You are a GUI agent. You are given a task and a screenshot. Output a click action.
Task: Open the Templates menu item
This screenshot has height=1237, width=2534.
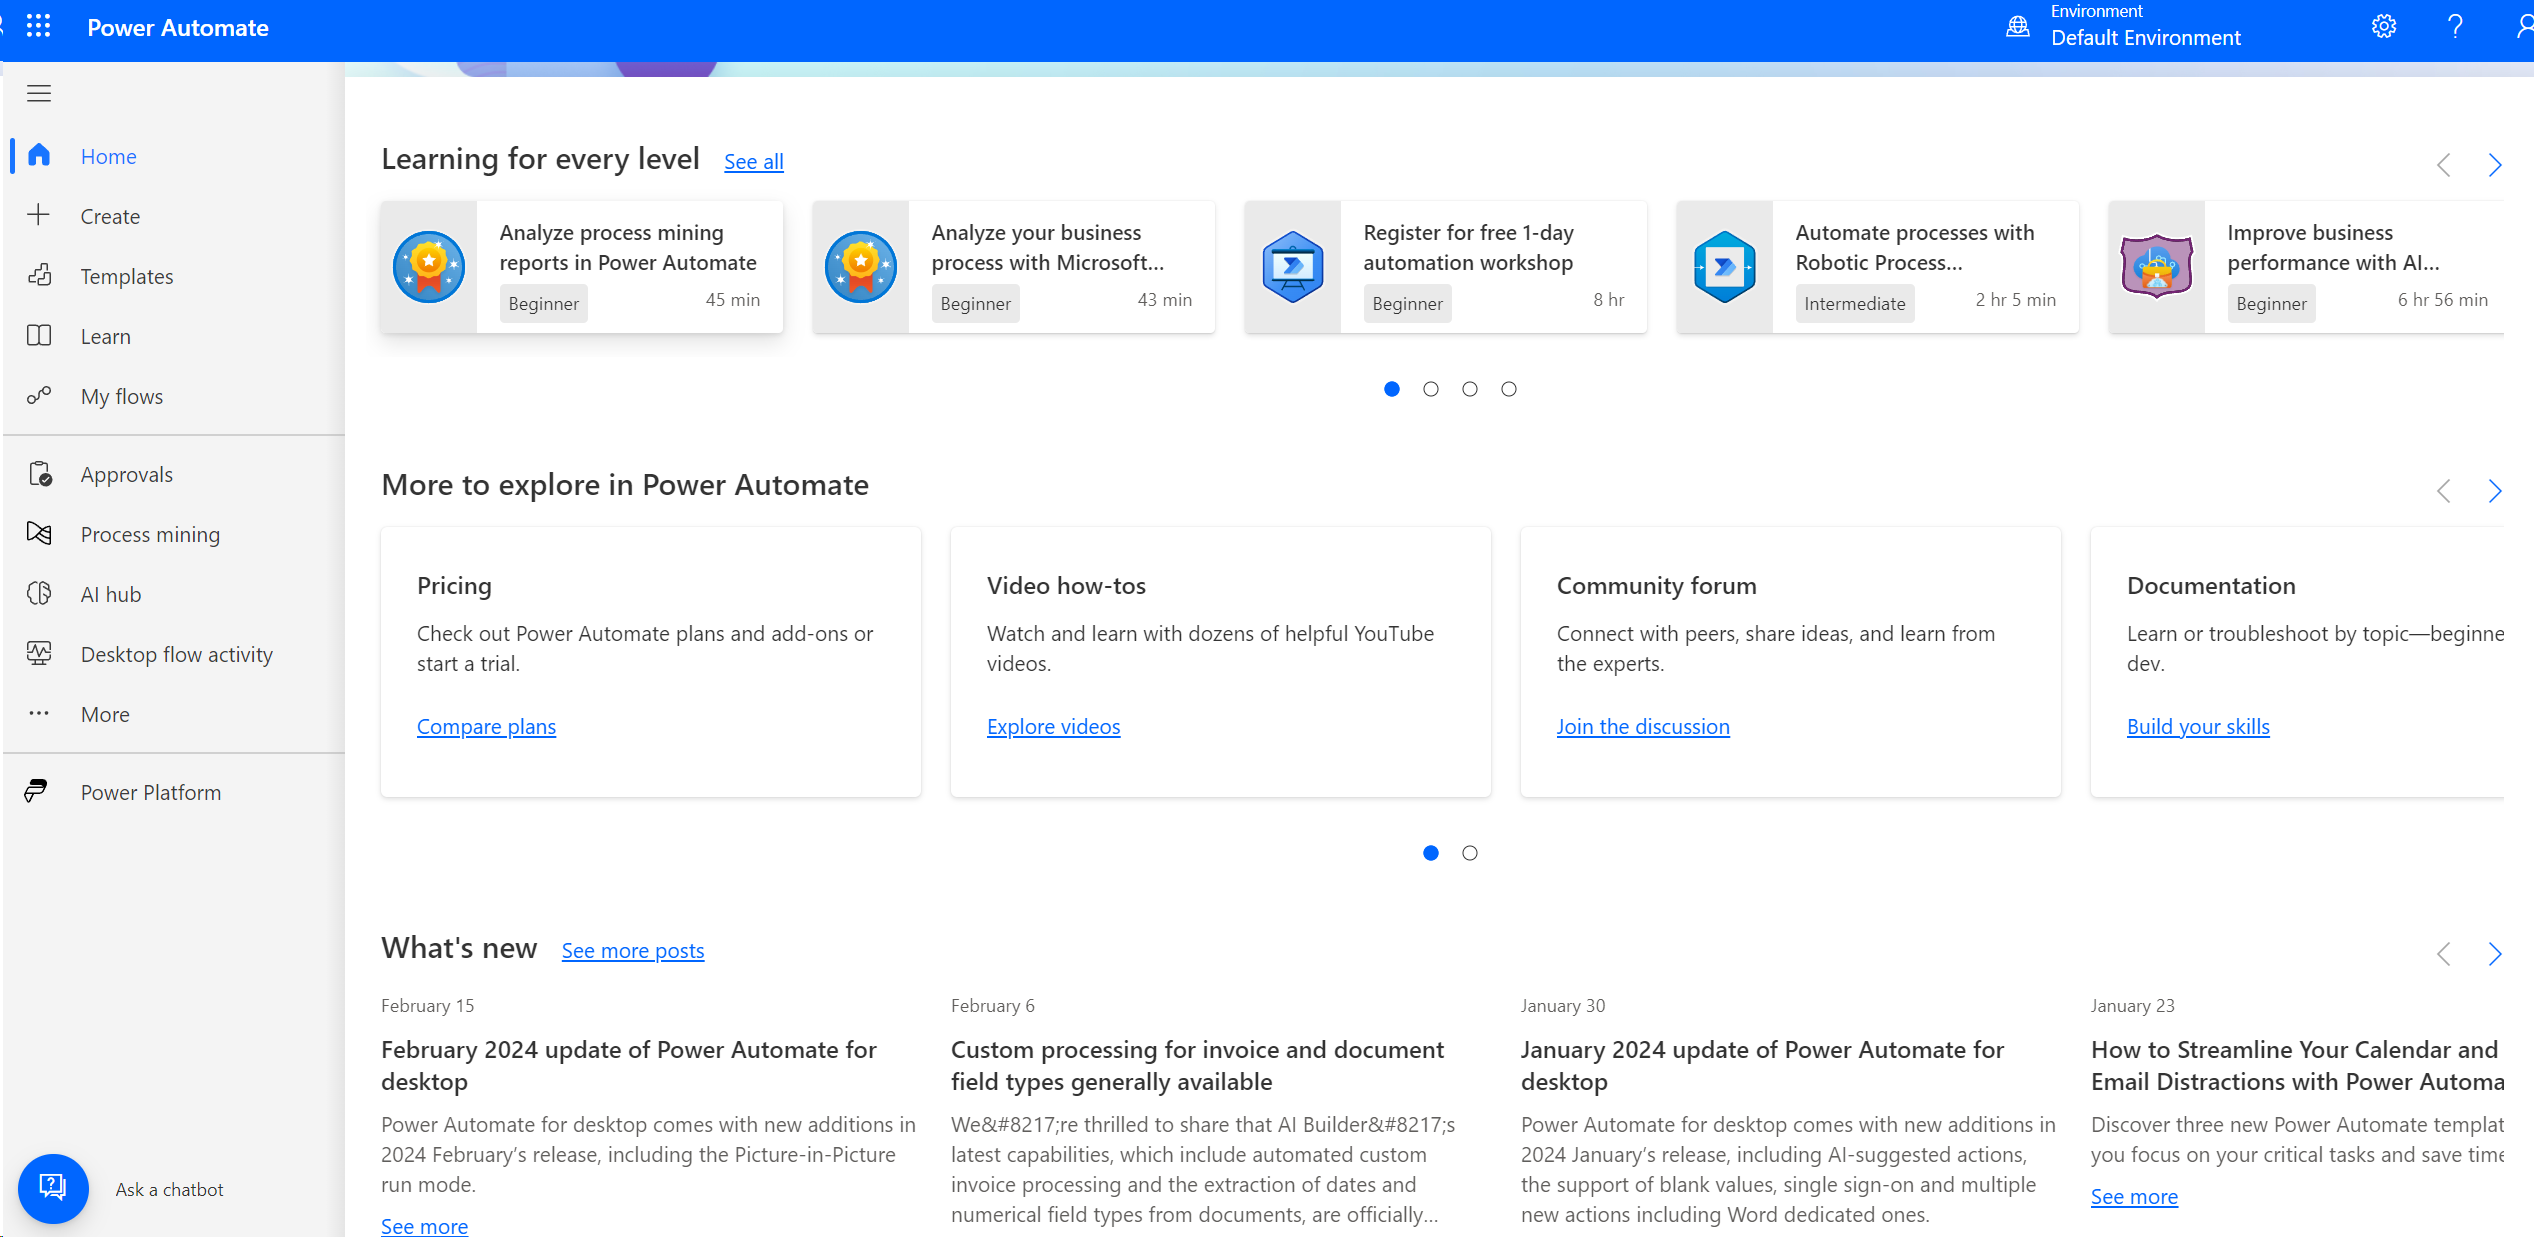coord(128,275)
